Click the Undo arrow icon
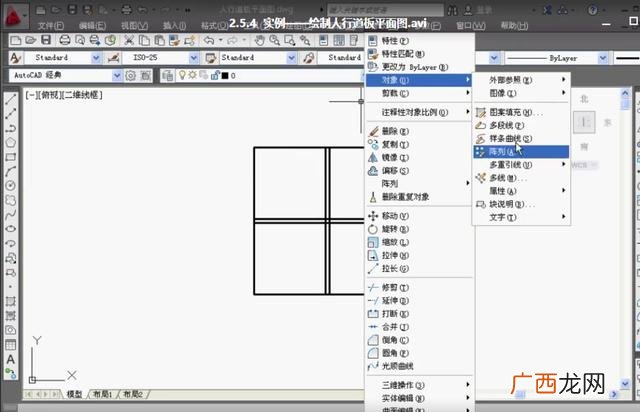The height and width of the screenshot is (412, 640). [209, 40]
